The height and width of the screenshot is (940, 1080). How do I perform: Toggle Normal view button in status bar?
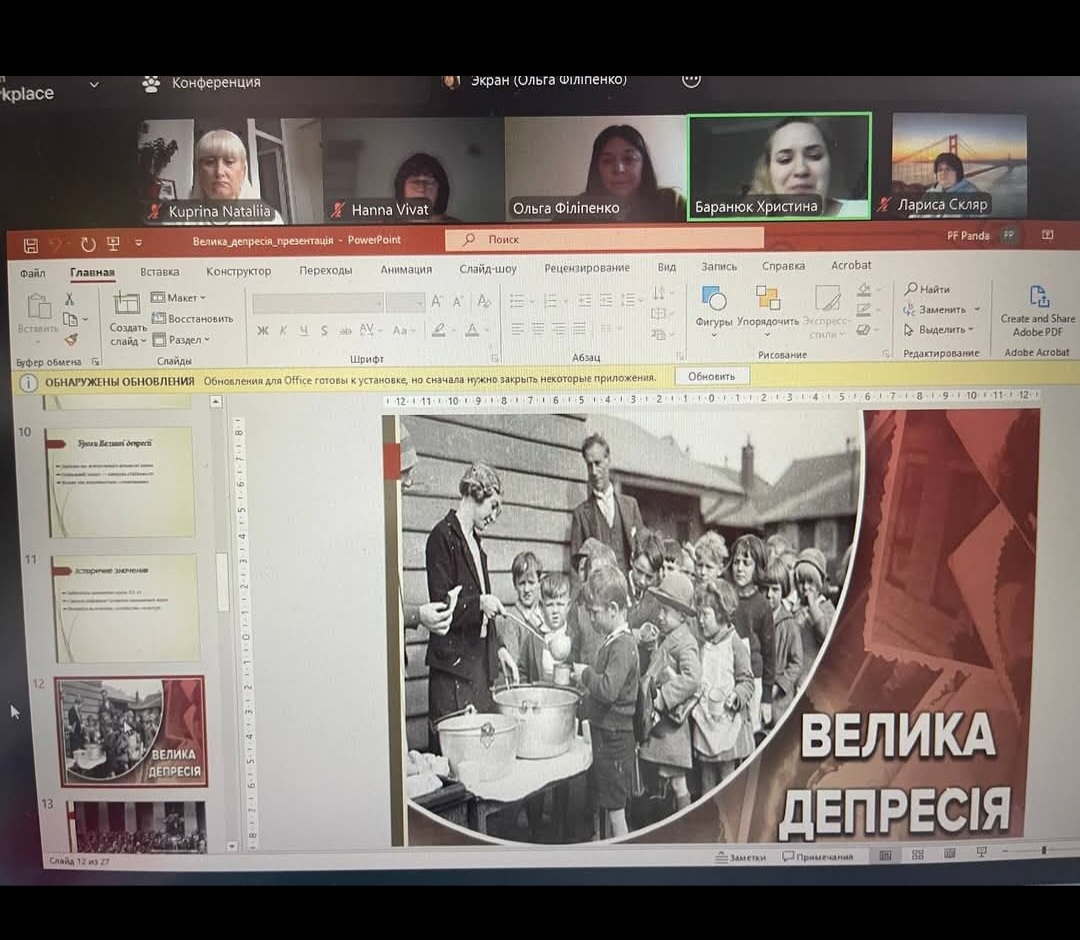tap(885, 855)
